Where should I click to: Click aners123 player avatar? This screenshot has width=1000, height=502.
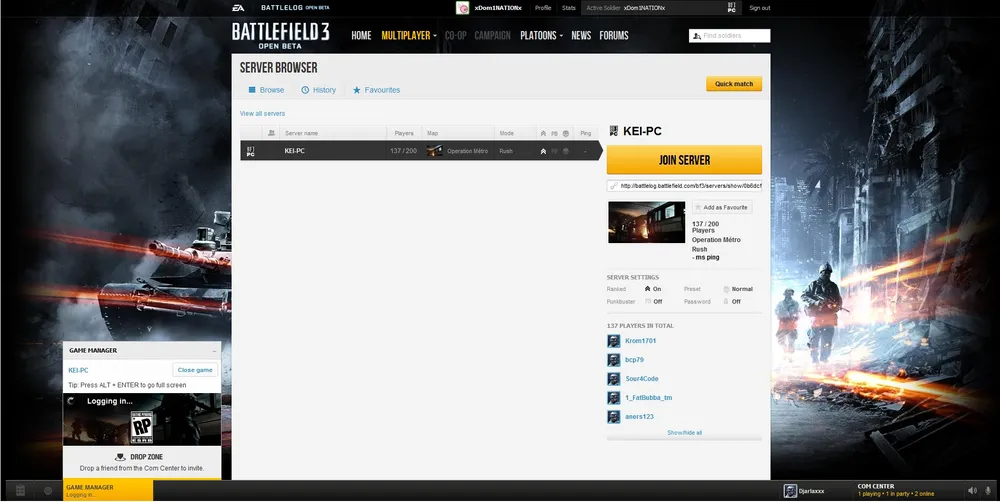tap(614, 417)
